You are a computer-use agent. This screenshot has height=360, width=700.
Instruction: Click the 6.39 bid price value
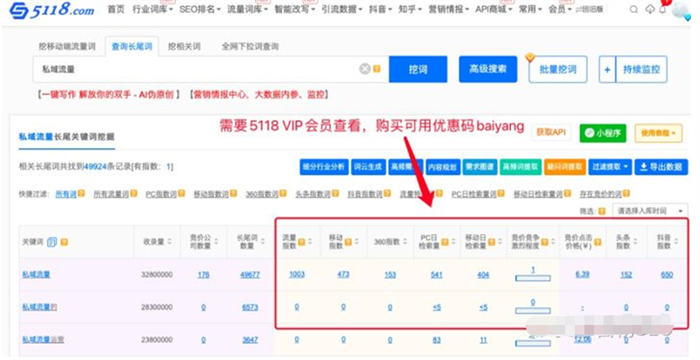coord(582,274)
